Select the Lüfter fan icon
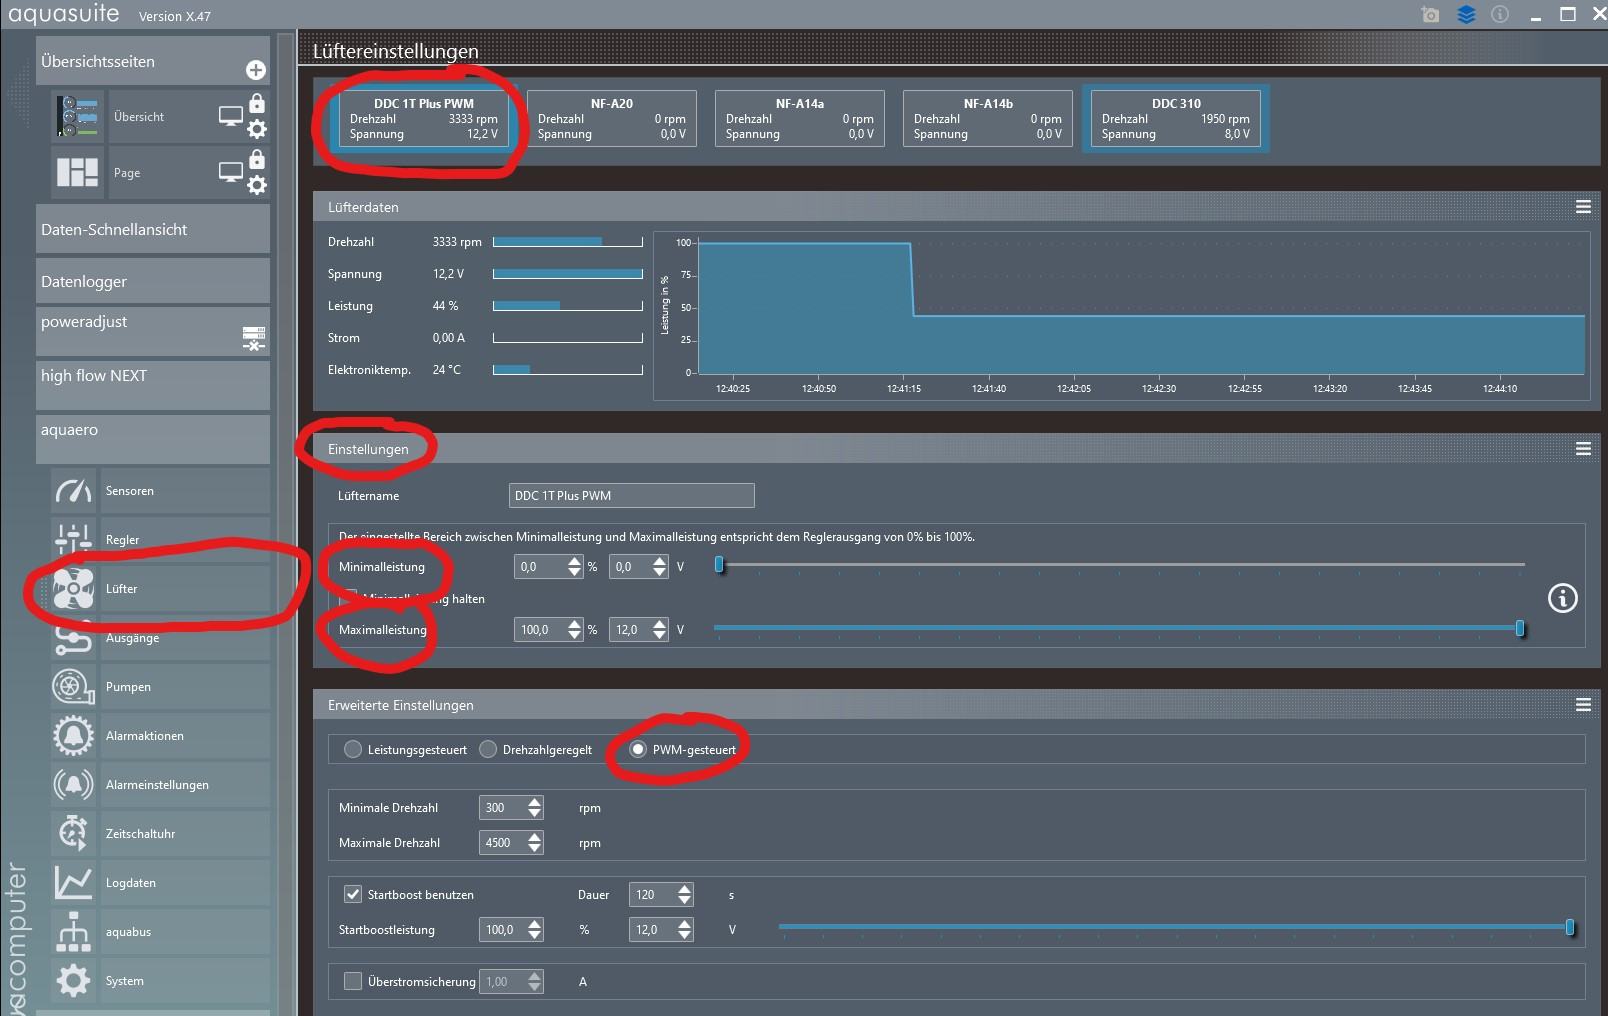The width and height of the screenshot is (1608, 1016). (x=73, y=589)
